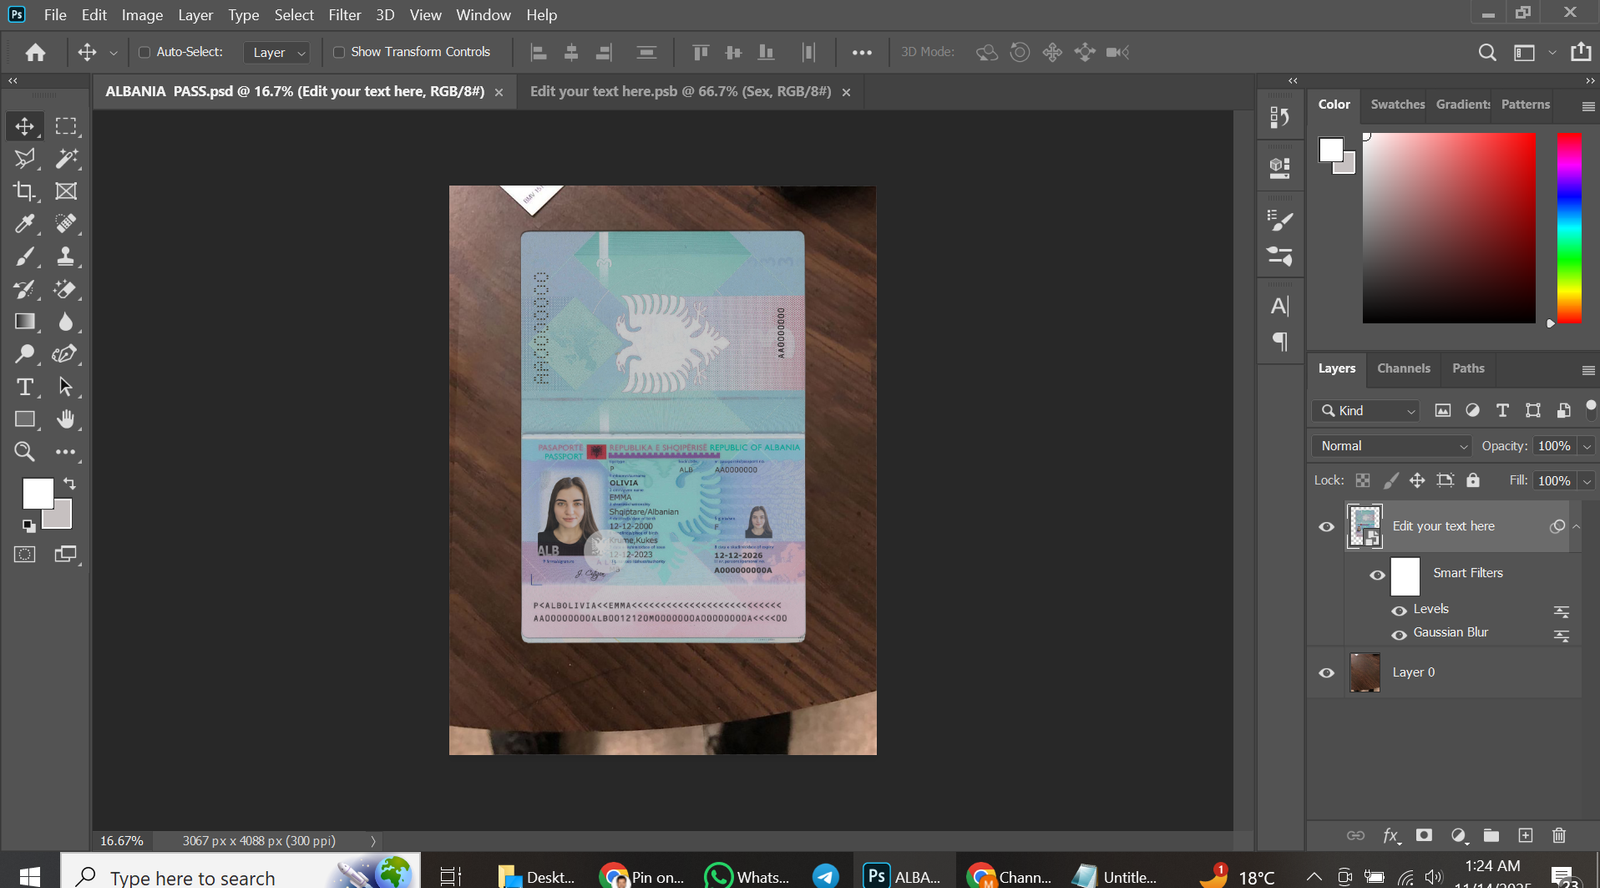Select the Path Selection tool
The height and width of the screenshot is (888, 1600).
point(66,386)
